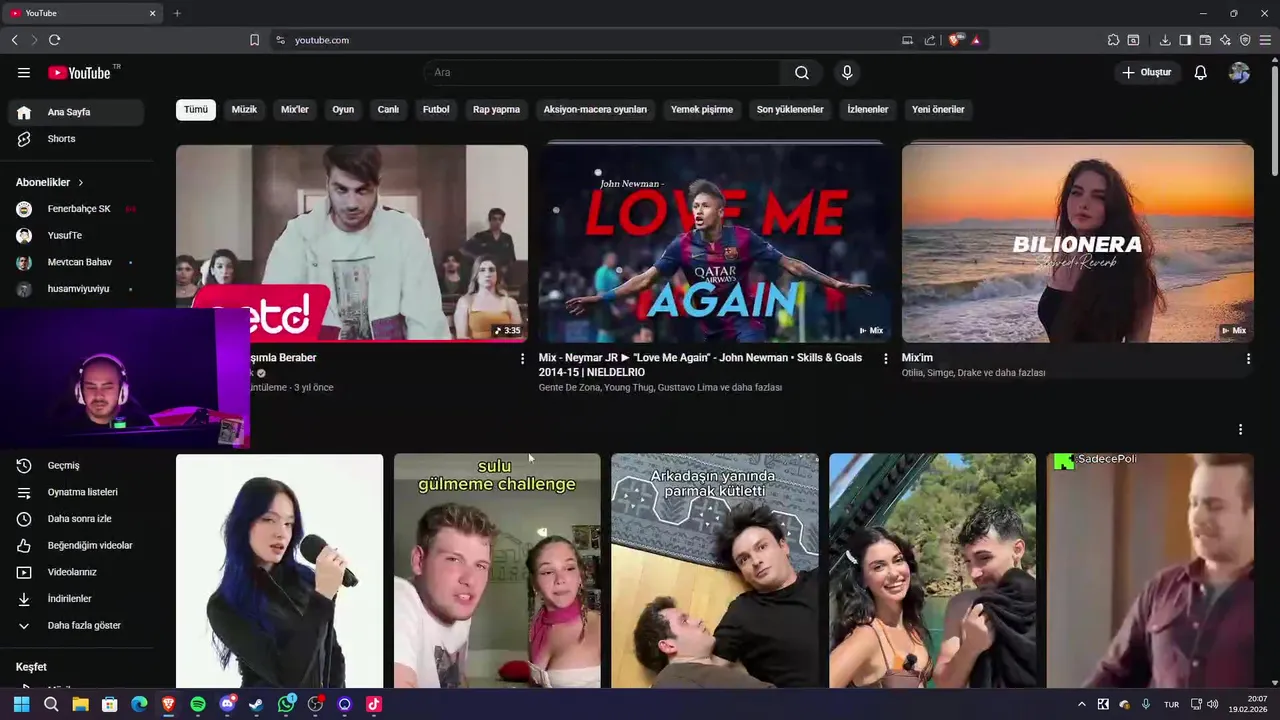Open Brave Wallet
This screenshot has height=720, width=1280.
(1205, 40)
